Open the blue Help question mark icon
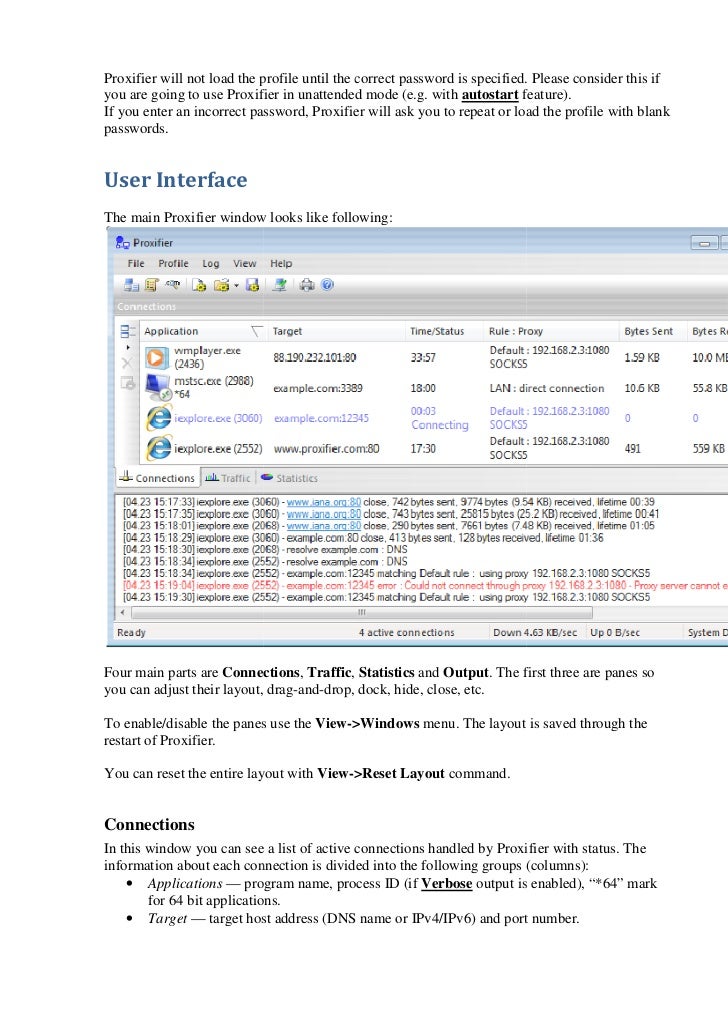Screen dimensions: 728x1031 pyautogui.click(x=328, y=285)
